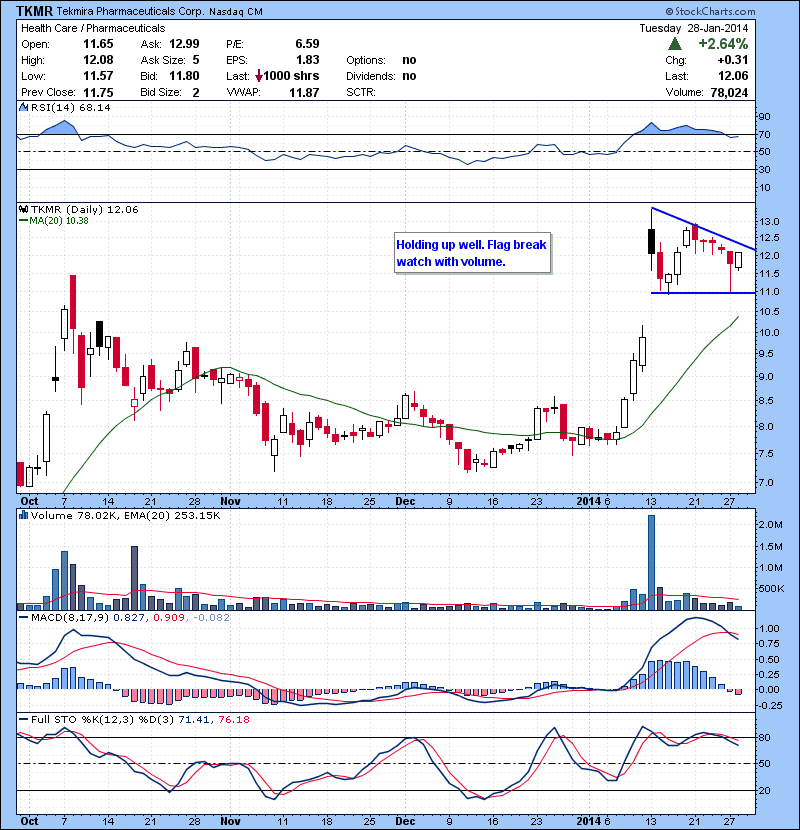Click the 500K volume axis label

pos(770,589)
